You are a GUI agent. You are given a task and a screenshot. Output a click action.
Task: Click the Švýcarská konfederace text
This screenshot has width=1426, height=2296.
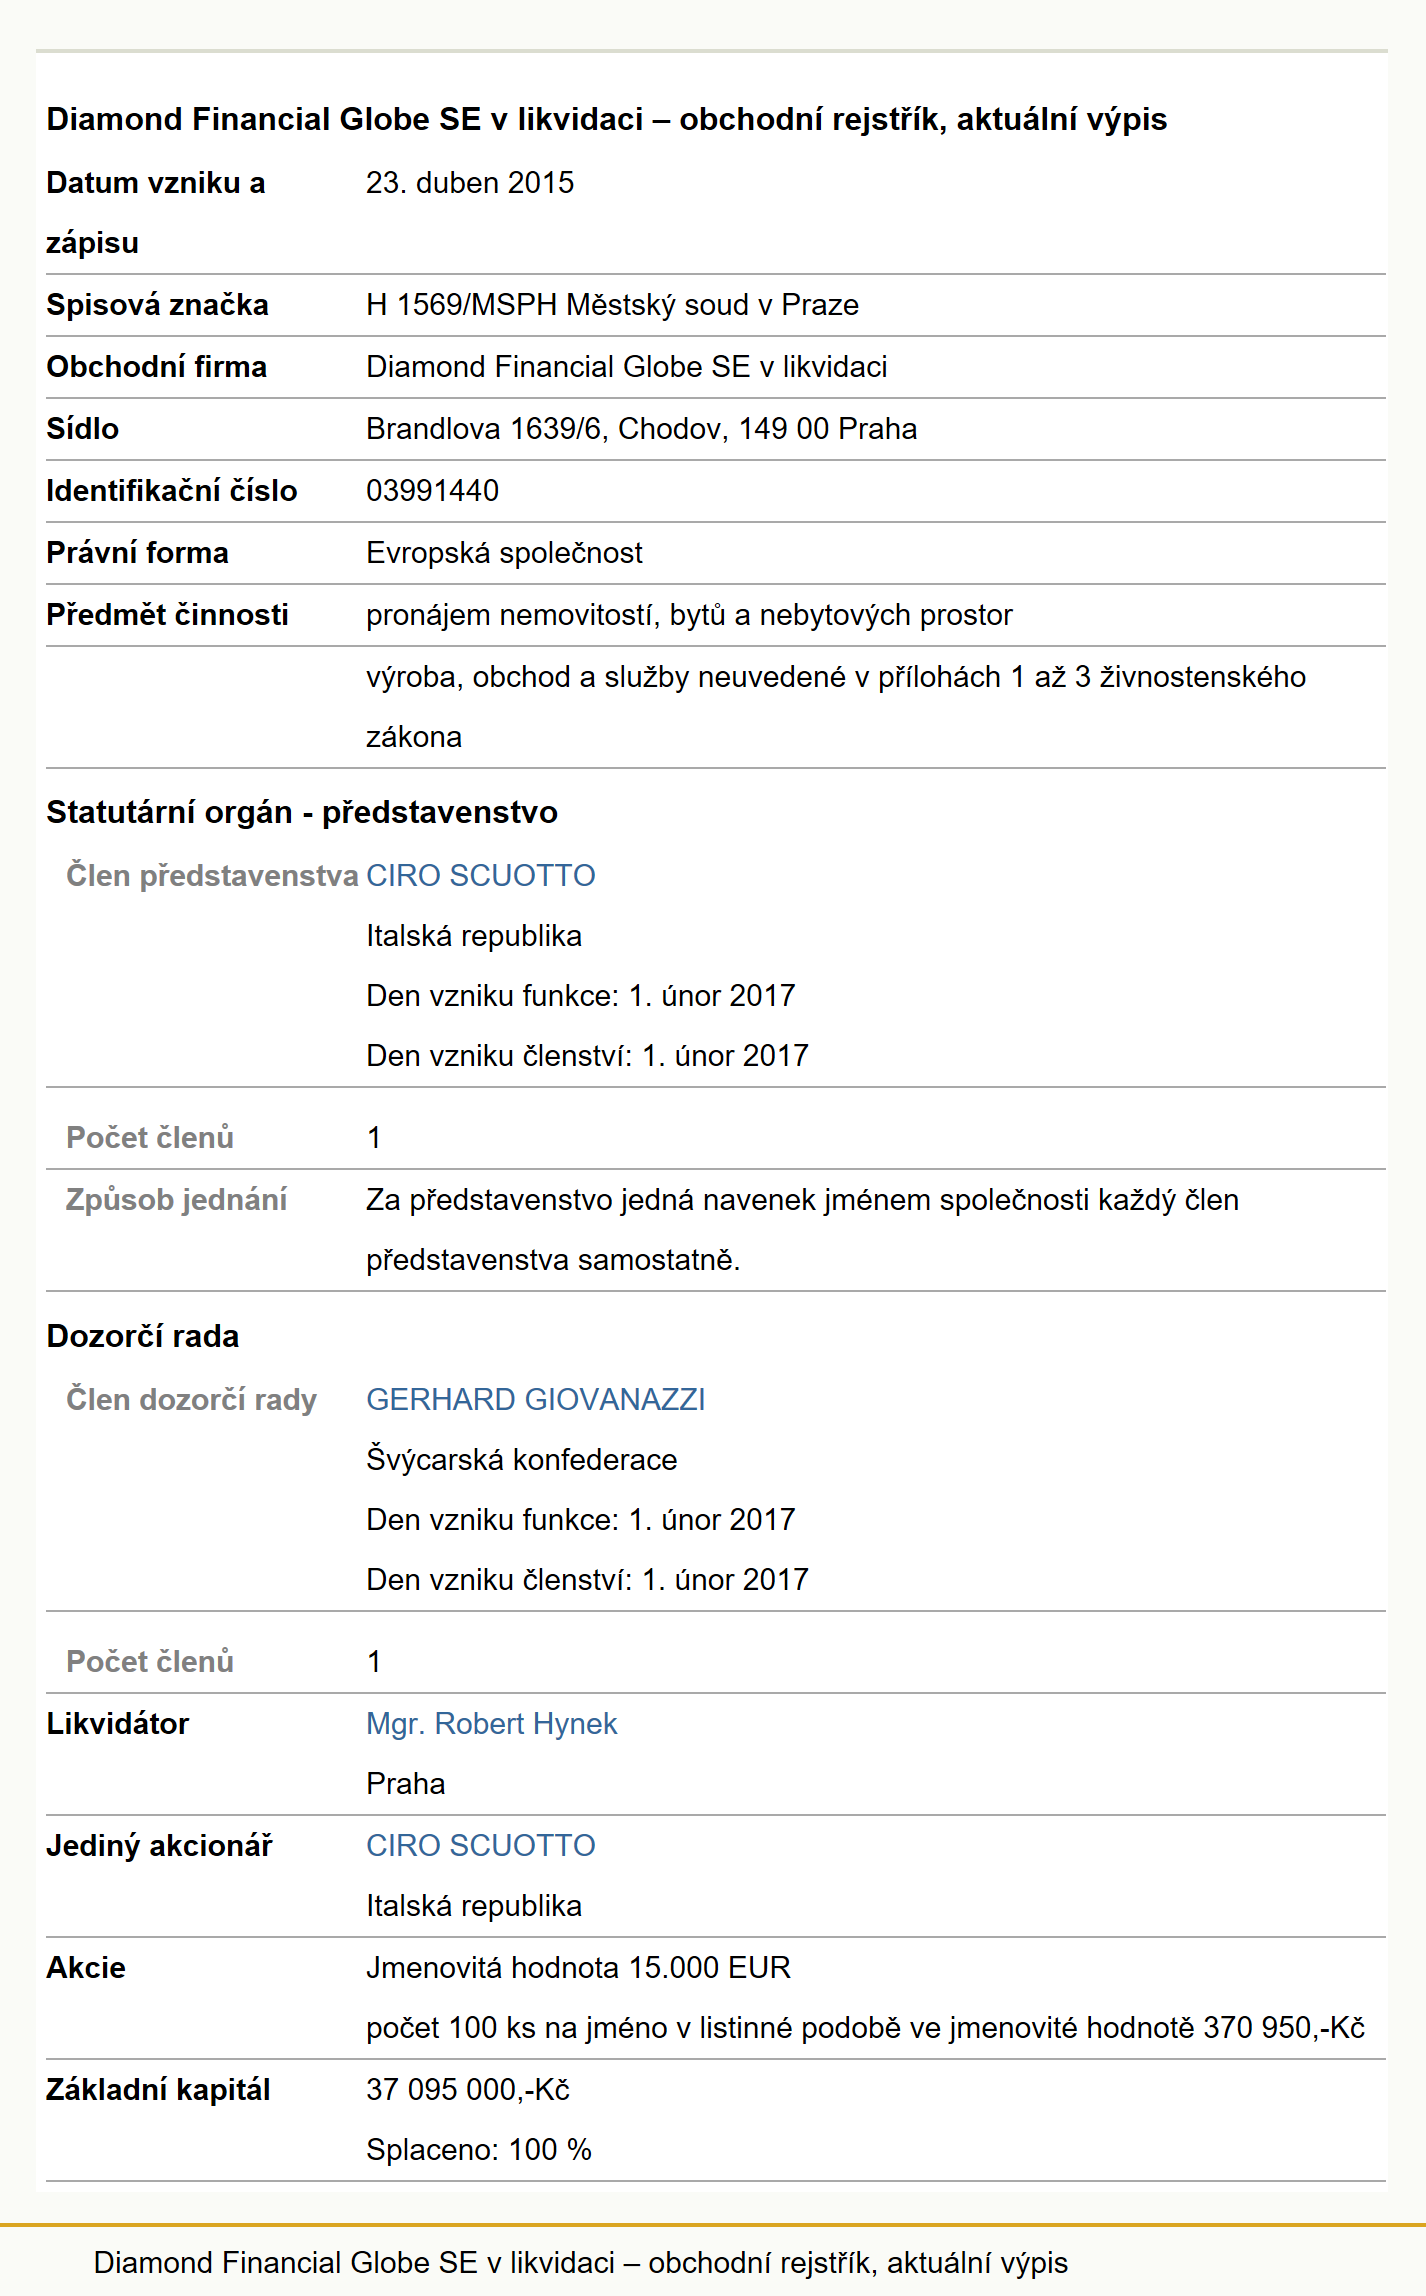pyautogui.click(x=521, y=1459)
